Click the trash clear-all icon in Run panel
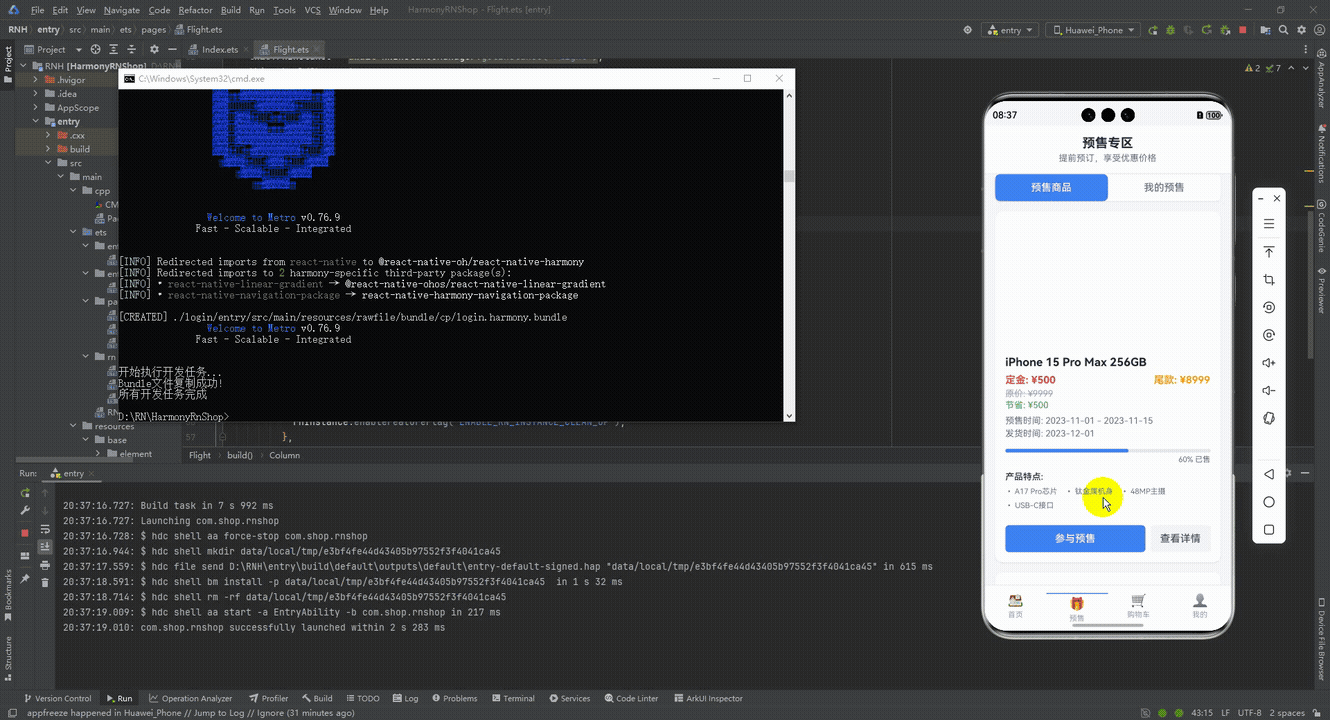The image size is (1330, 720). point(45,582)
